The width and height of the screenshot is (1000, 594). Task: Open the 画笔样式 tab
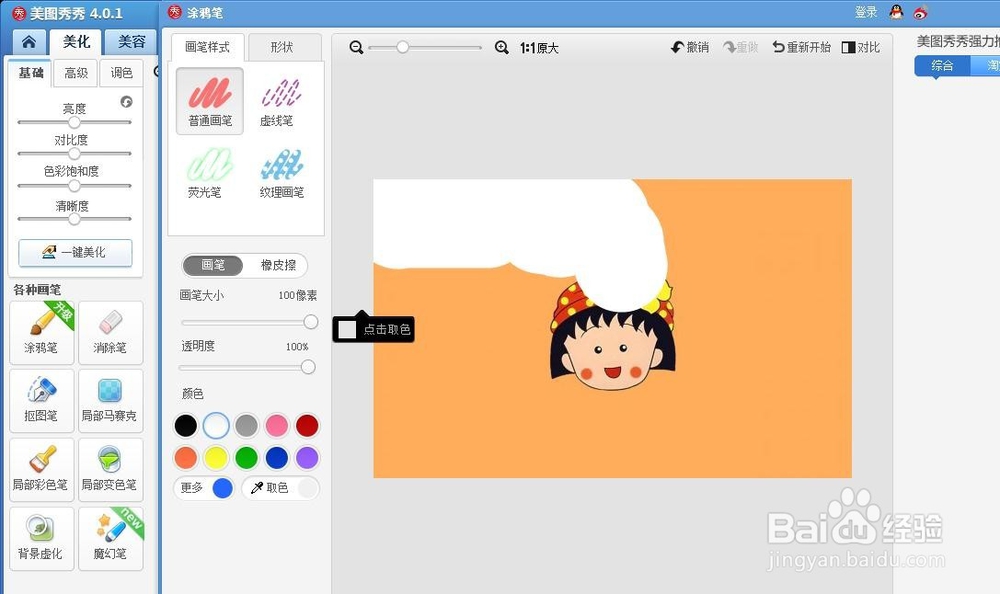point(207,47)
